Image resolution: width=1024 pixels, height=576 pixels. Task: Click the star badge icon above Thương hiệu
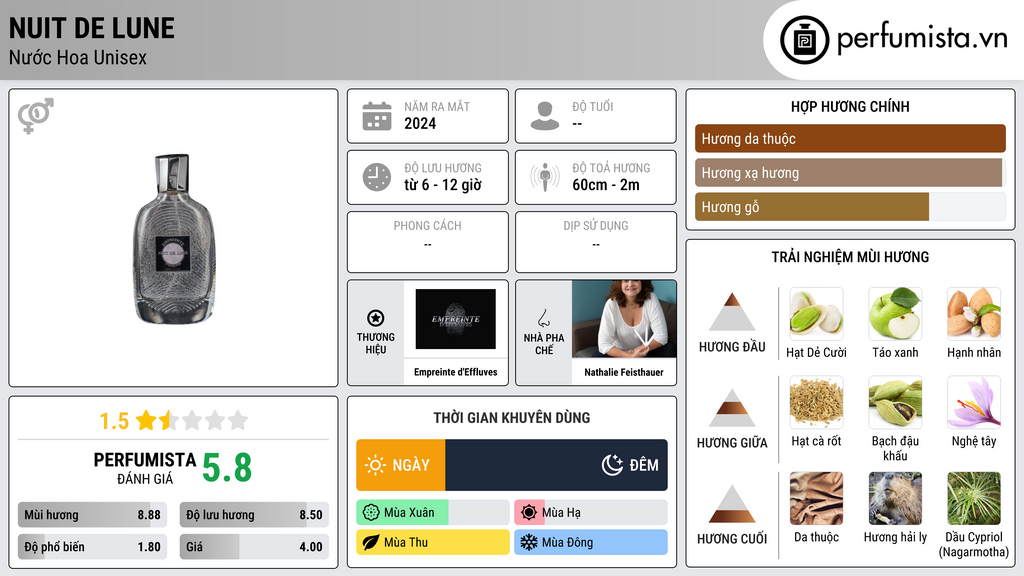click(376, 318)
